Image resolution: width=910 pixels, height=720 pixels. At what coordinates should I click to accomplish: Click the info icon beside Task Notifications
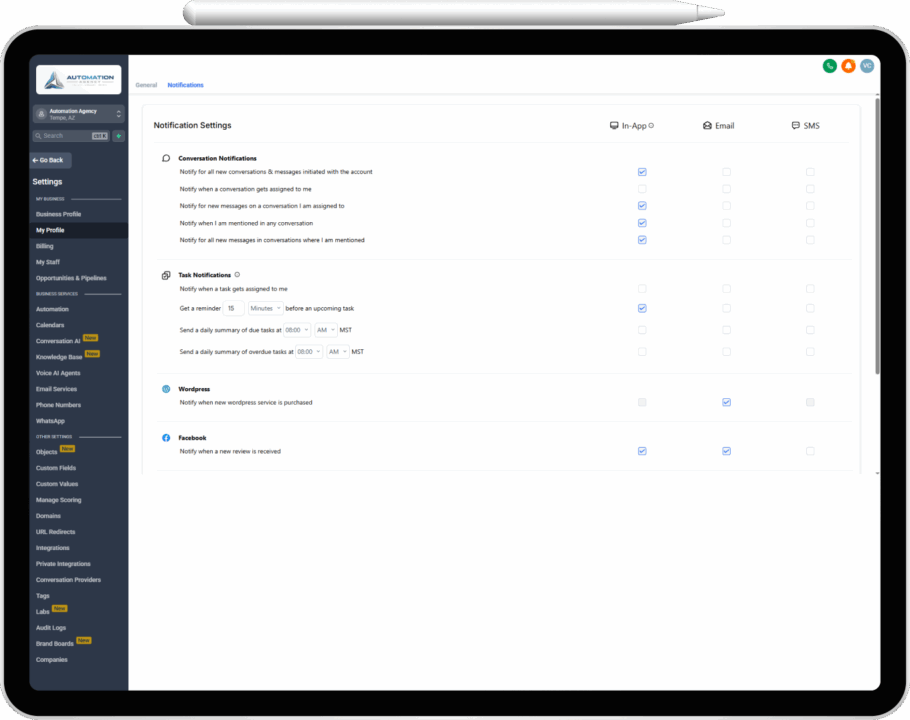pos(237,274)
